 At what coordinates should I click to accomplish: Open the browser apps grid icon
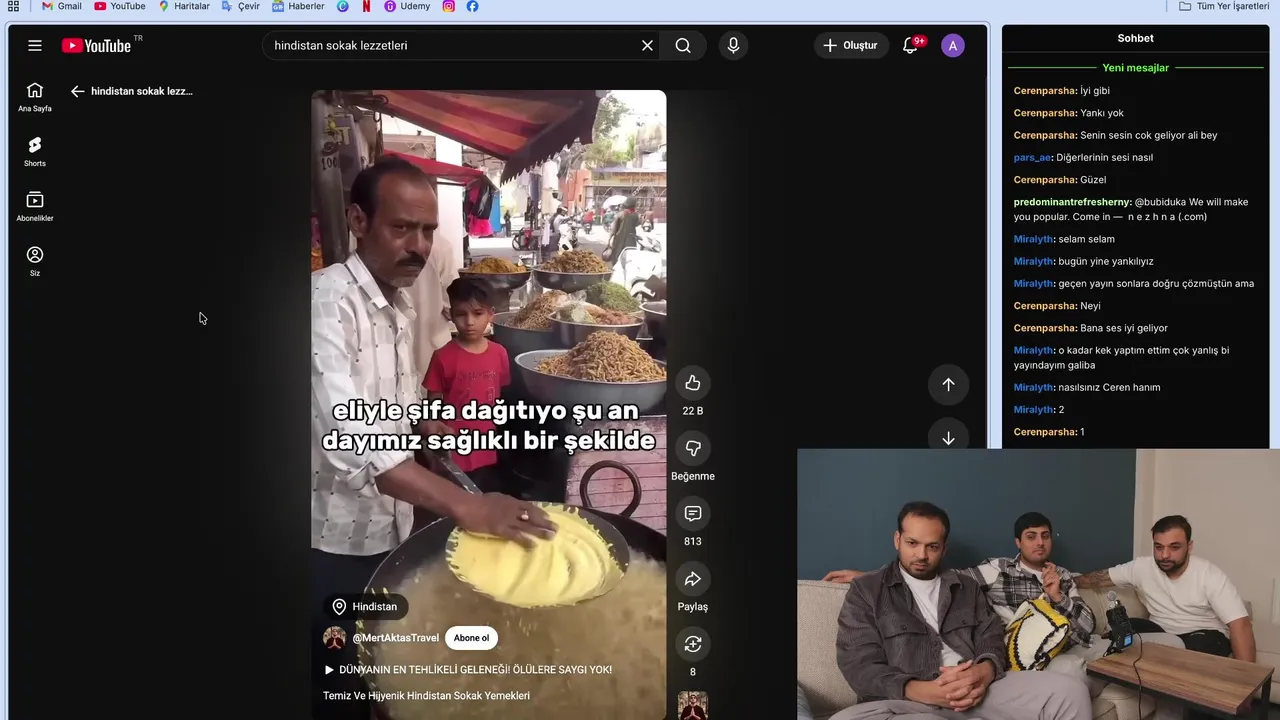click(13, 6)
